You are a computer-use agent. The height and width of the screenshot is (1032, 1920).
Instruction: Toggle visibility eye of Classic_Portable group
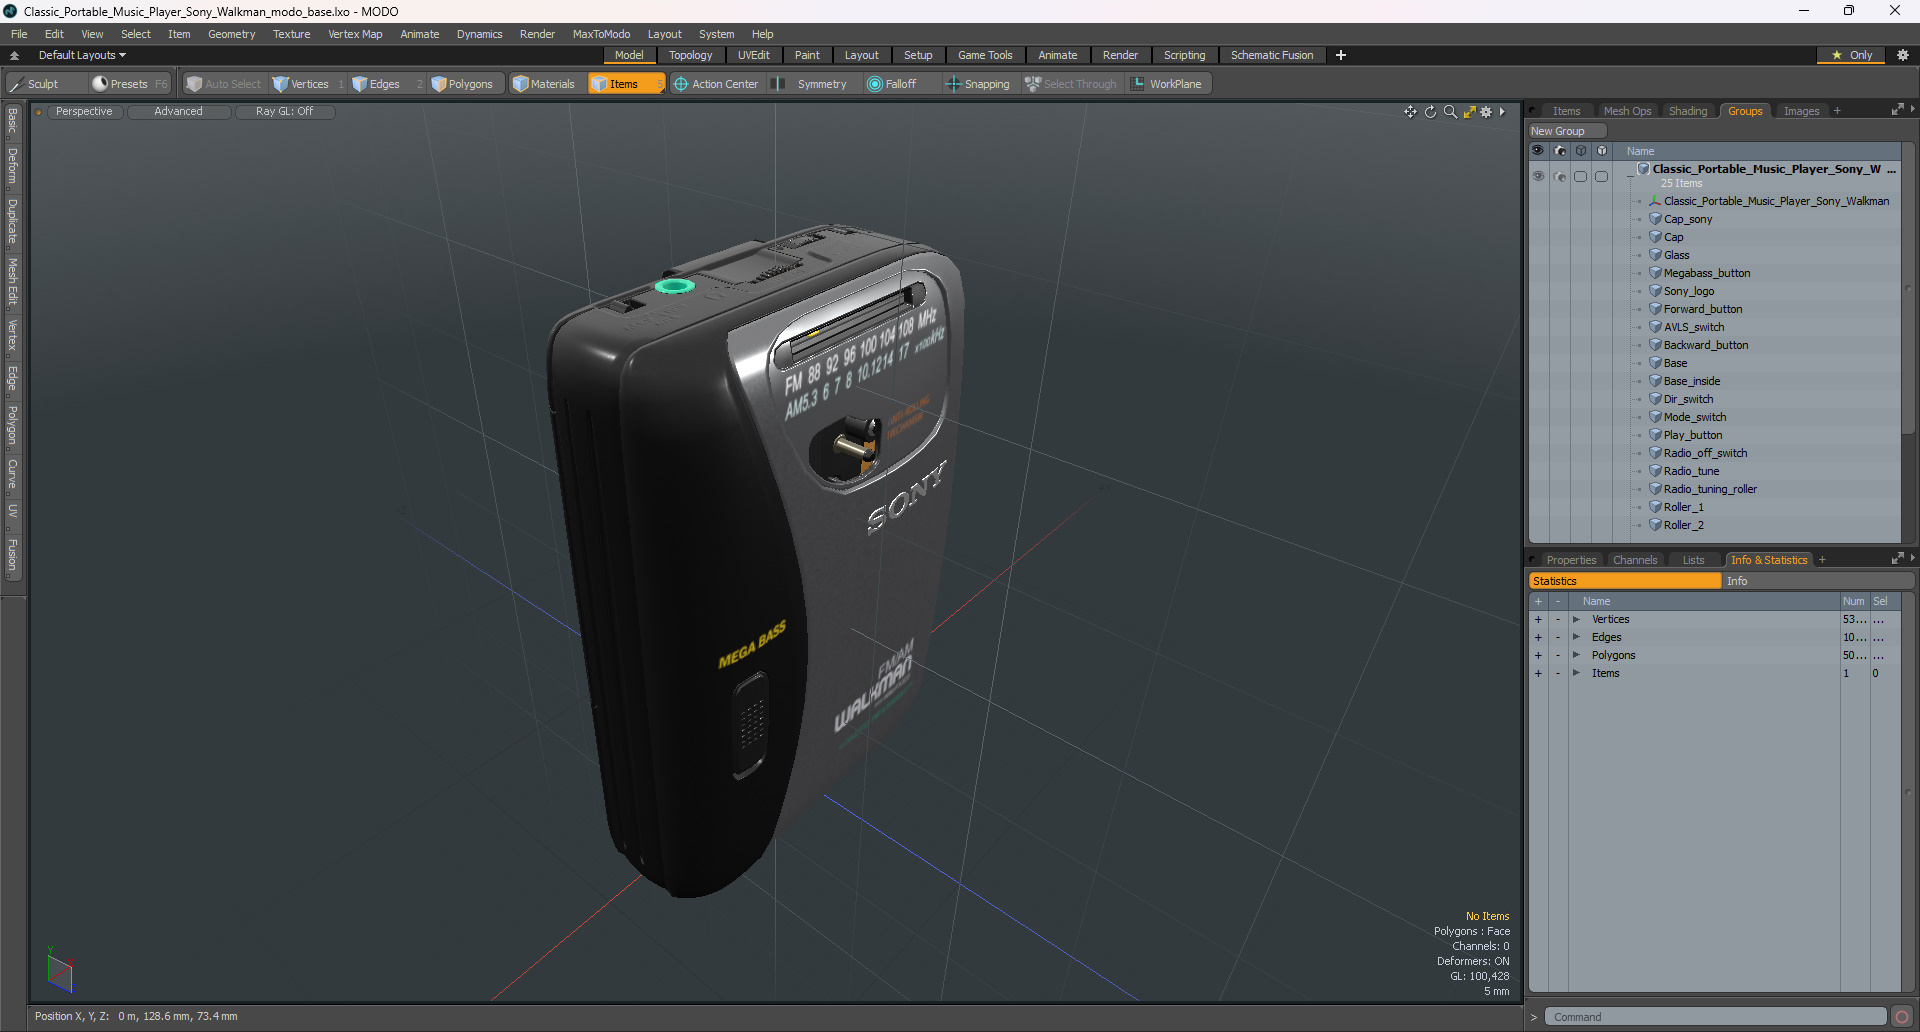coord(1538,176)
